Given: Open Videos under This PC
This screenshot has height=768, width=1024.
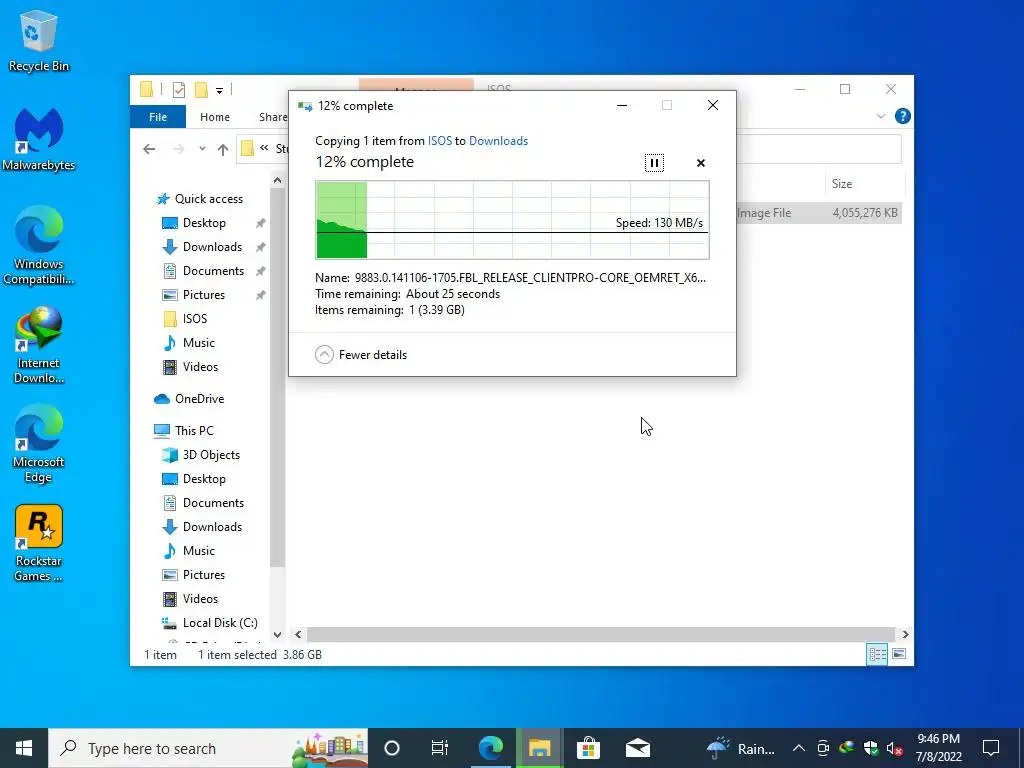Looking at the screenshot, I should pos(190,599).
